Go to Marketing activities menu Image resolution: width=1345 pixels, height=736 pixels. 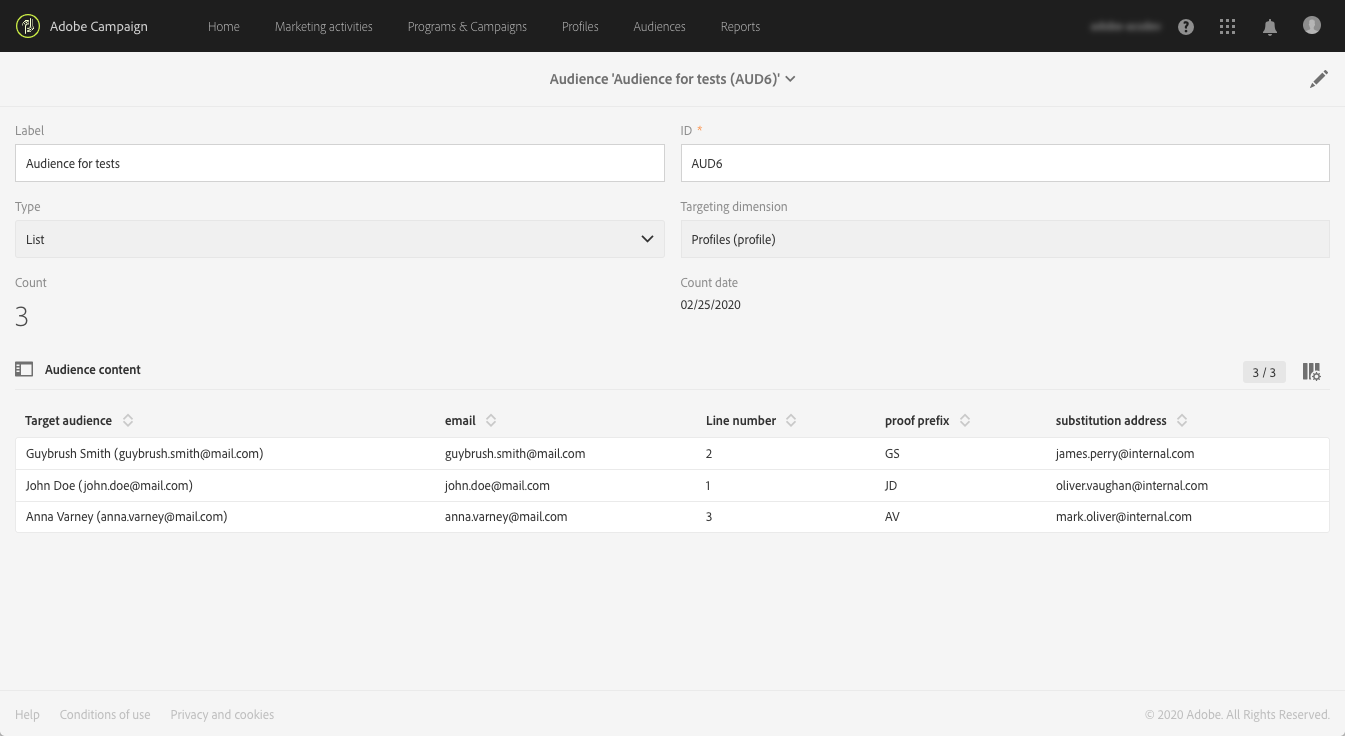[x=324, y=27]
